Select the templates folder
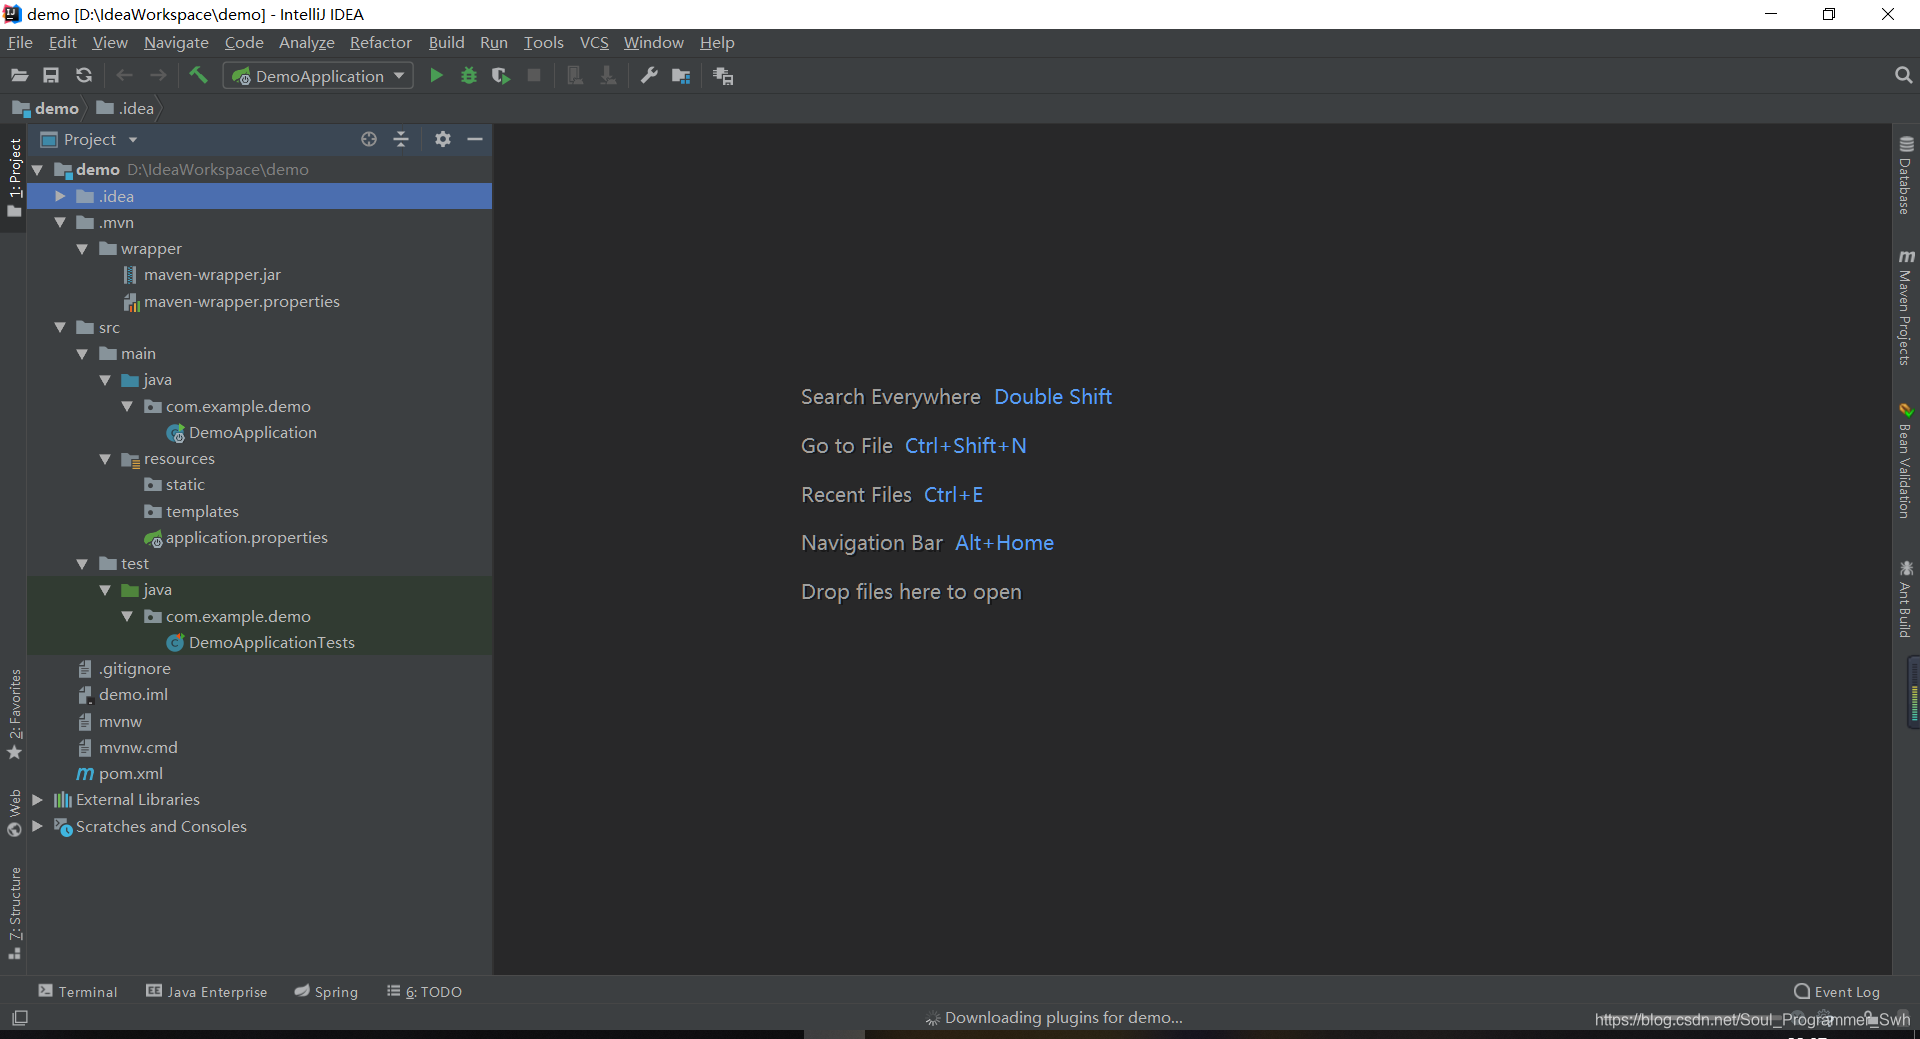 tap(202, 512)
